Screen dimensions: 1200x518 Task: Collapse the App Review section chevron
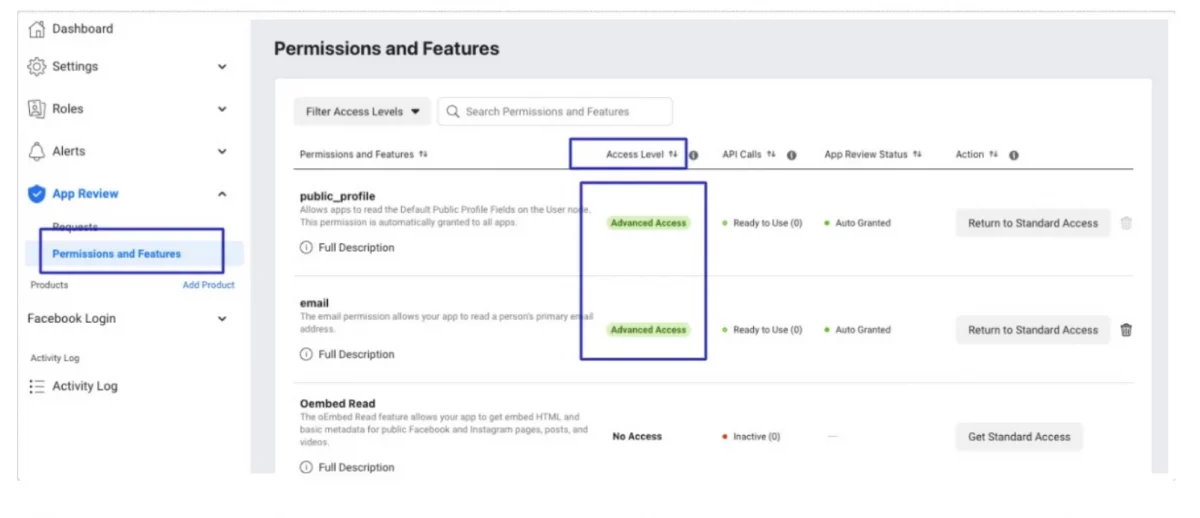point(222,194)
